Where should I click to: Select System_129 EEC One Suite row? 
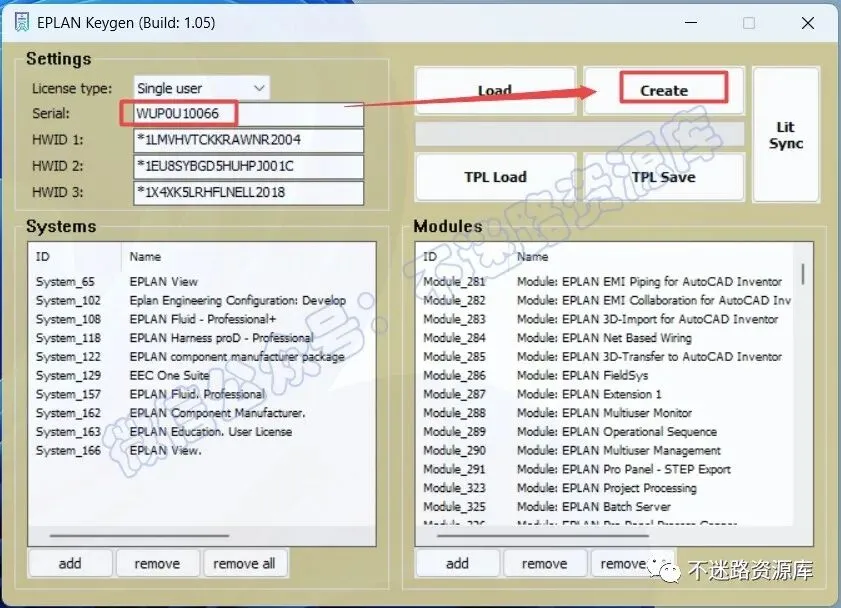point(202,375)
